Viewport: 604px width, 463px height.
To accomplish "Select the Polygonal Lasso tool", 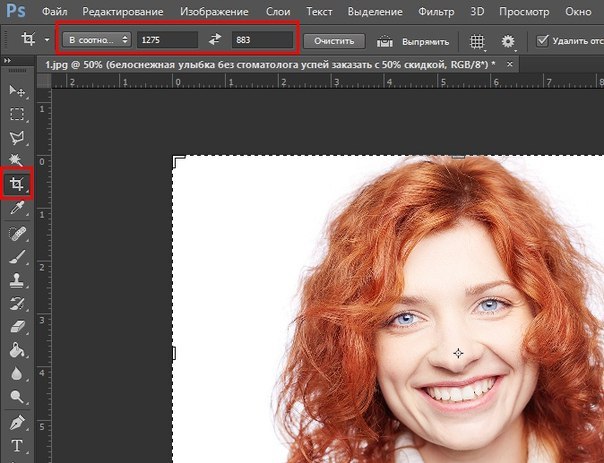I will (17, 137).
